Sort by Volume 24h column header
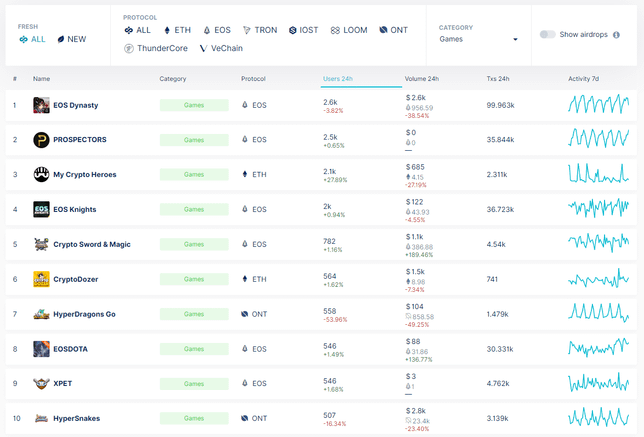 421,78
